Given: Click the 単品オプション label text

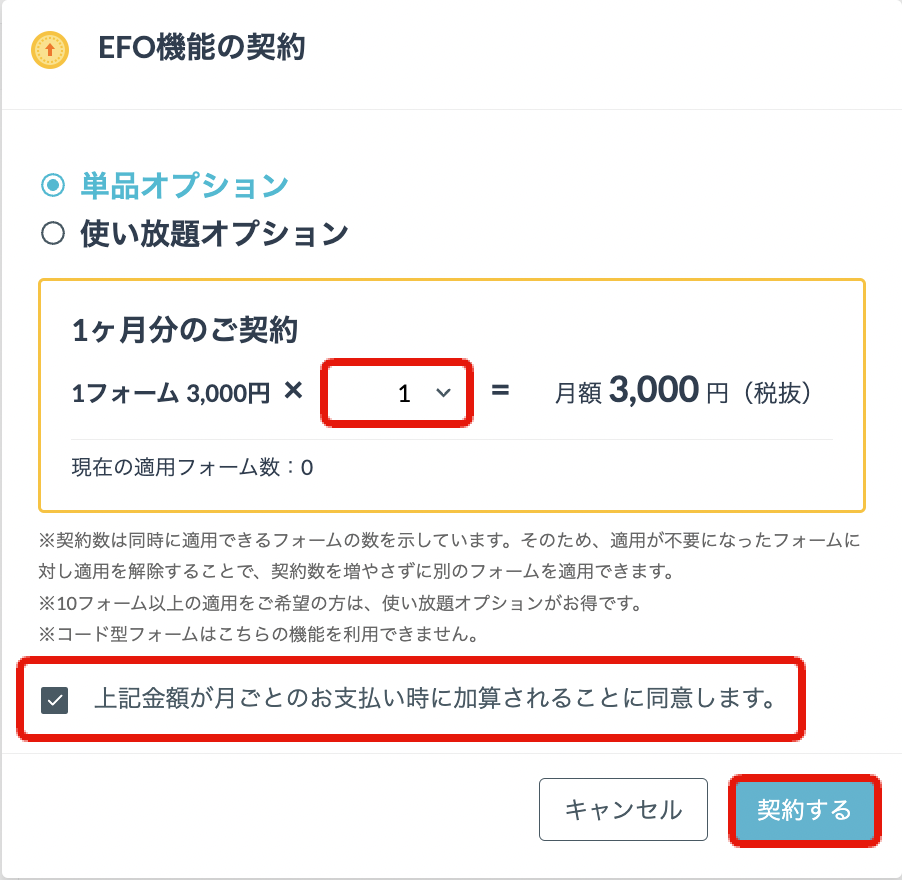Looking at the screenshot, I should point(185,185).
